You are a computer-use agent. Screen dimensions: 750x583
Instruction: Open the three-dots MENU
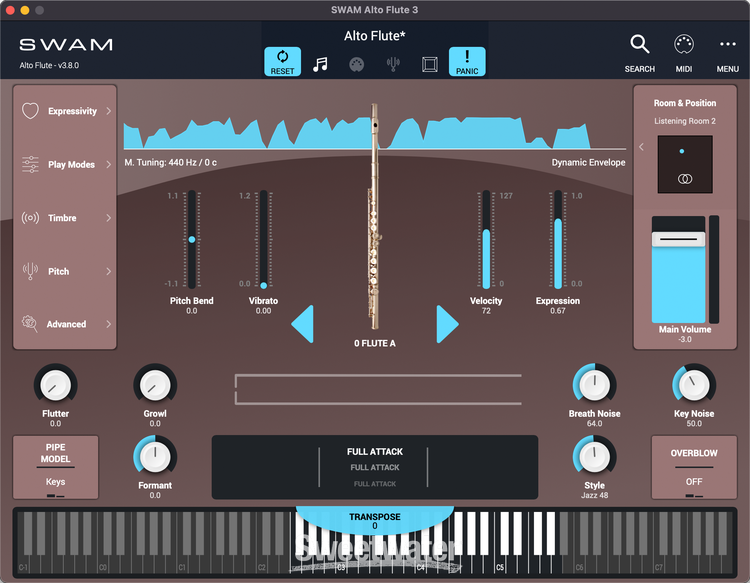tap(728, 53)
